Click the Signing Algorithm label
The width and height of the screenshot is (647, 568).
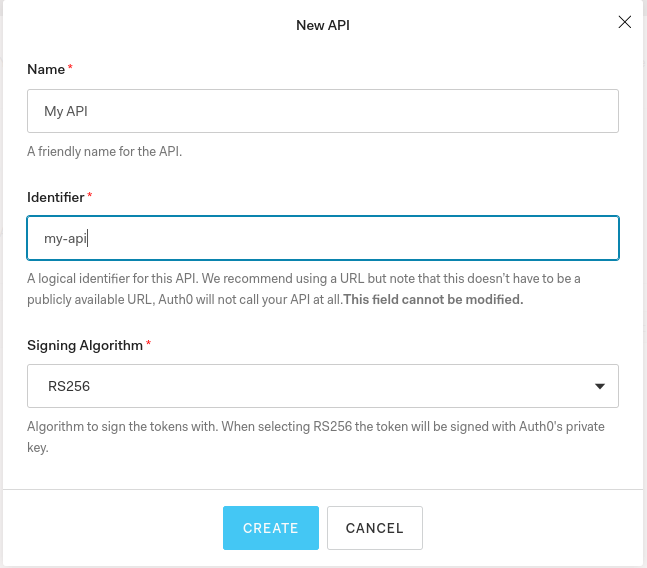pos(85,345)
